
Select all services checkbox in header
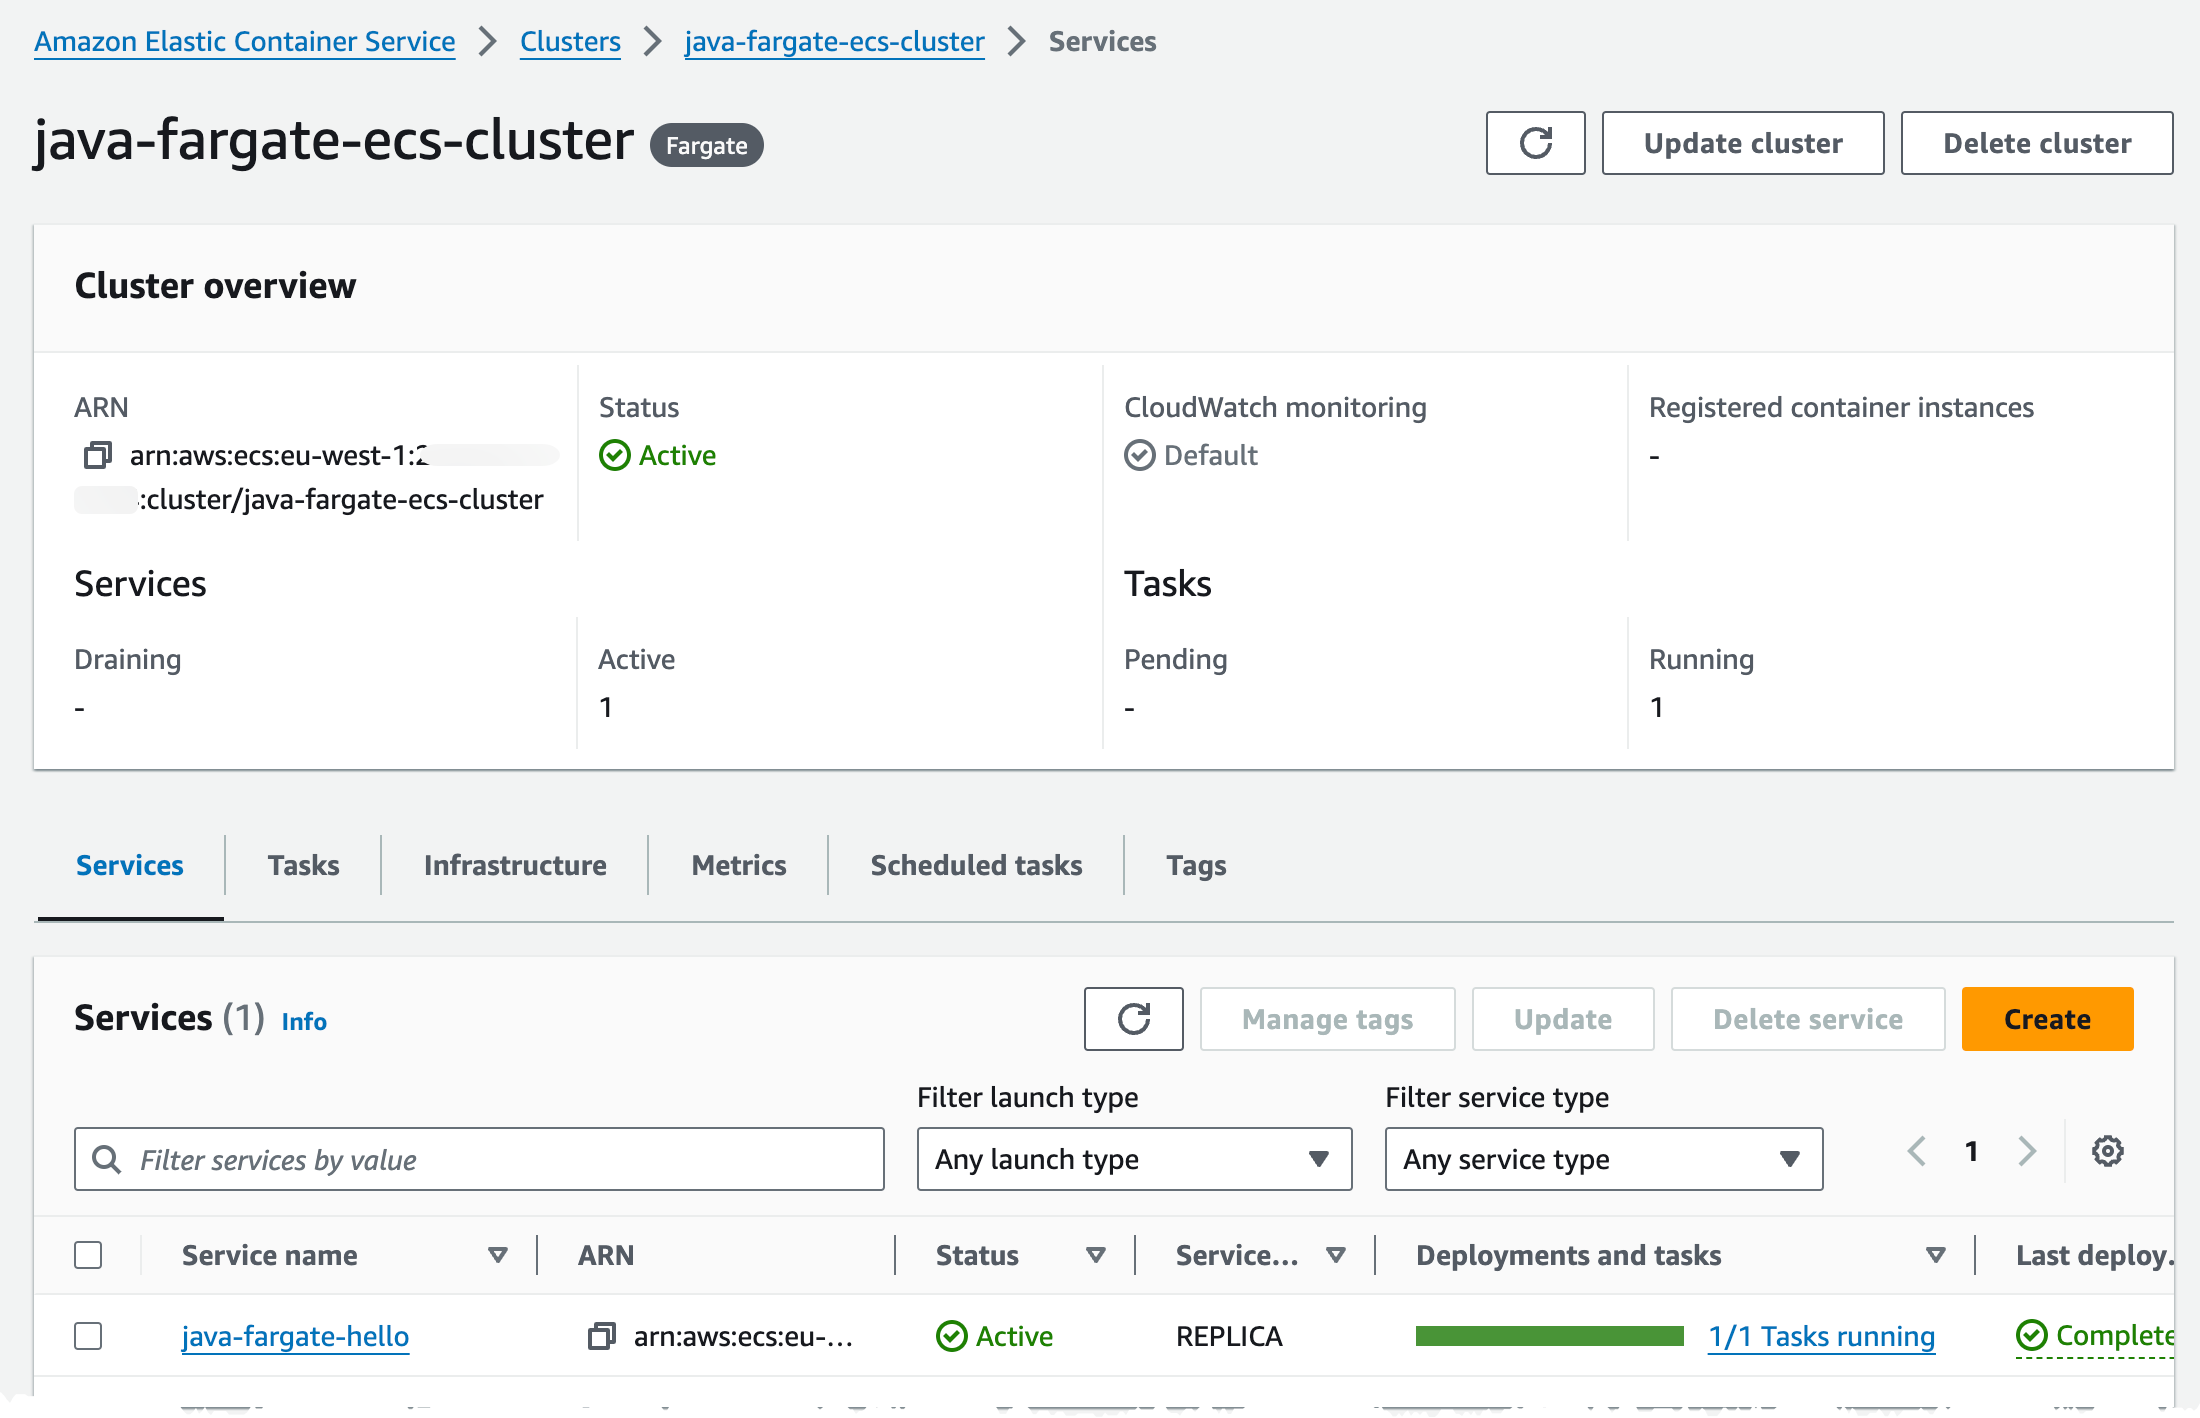(88, 1255)
